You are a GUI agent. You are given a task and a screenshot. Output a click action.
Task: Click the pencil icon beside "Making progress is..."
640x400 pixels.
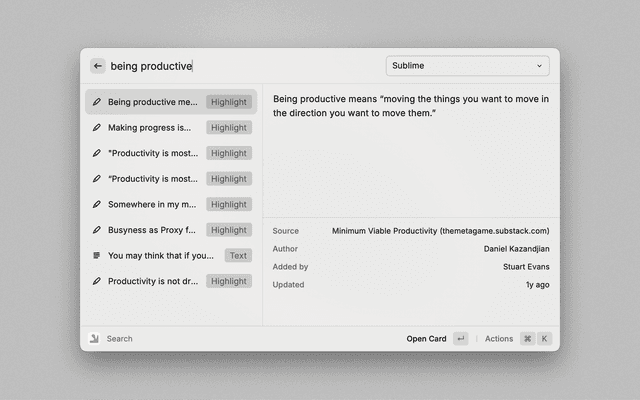pos(96,128)
